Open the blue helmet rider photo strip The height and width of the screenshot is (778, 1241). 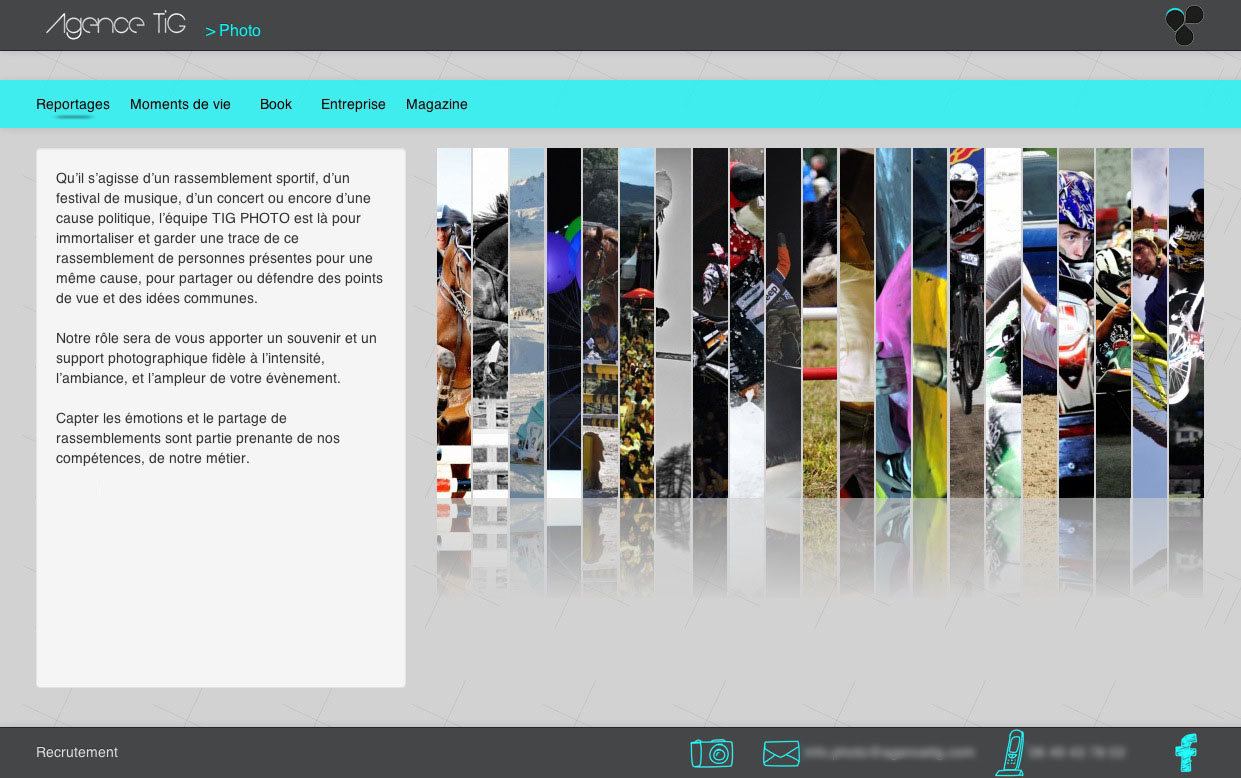(x=1076, y=322)
